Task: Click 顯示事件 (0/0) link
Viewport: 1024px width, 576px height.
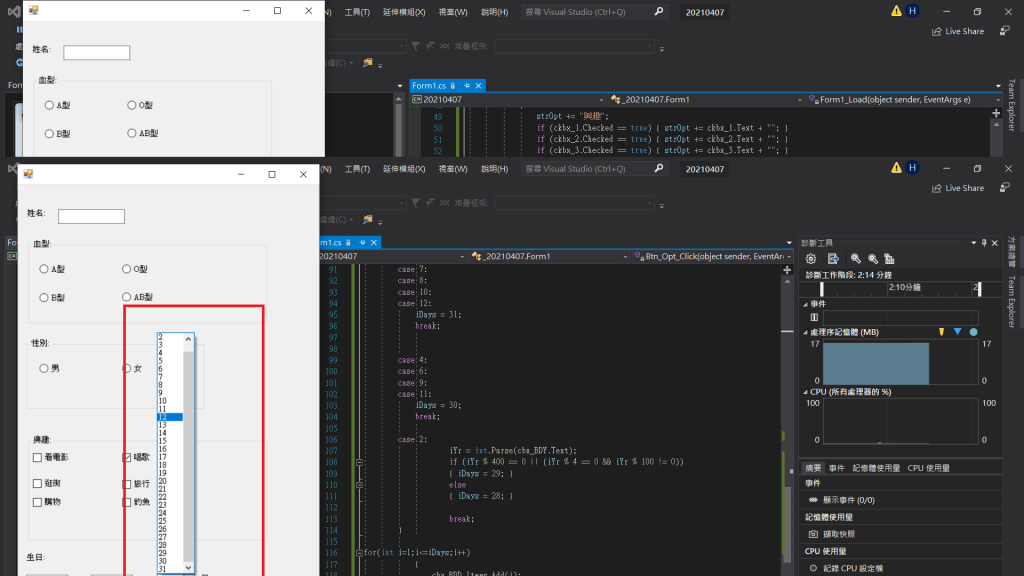Action: click(848, 500)
